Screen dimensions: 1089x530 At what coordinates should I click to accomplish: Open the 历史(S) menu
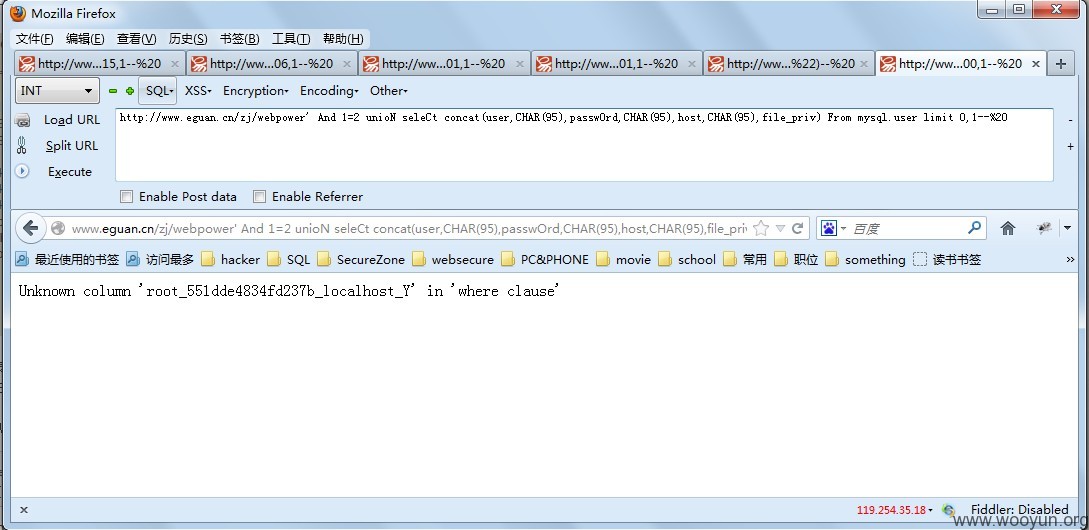coord(188,39)
